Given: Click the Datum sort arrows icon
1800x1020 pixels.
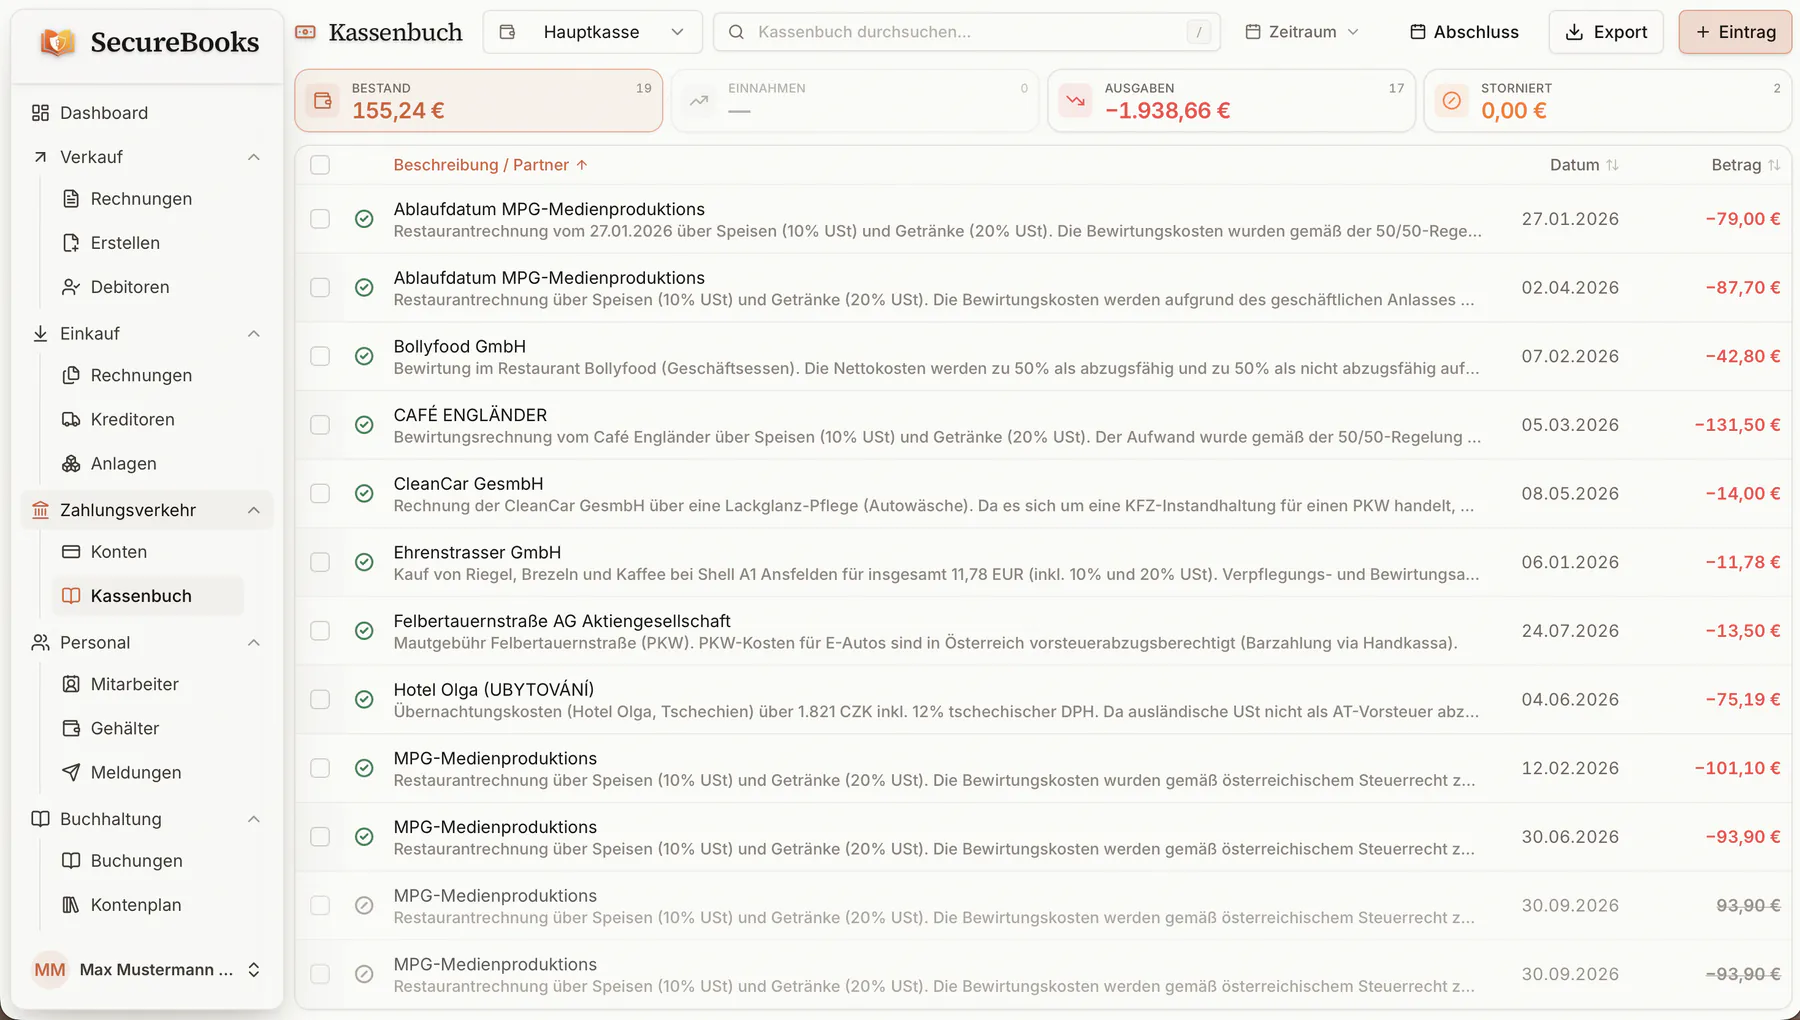Looking at the screenshot, I should (1612, 165).
